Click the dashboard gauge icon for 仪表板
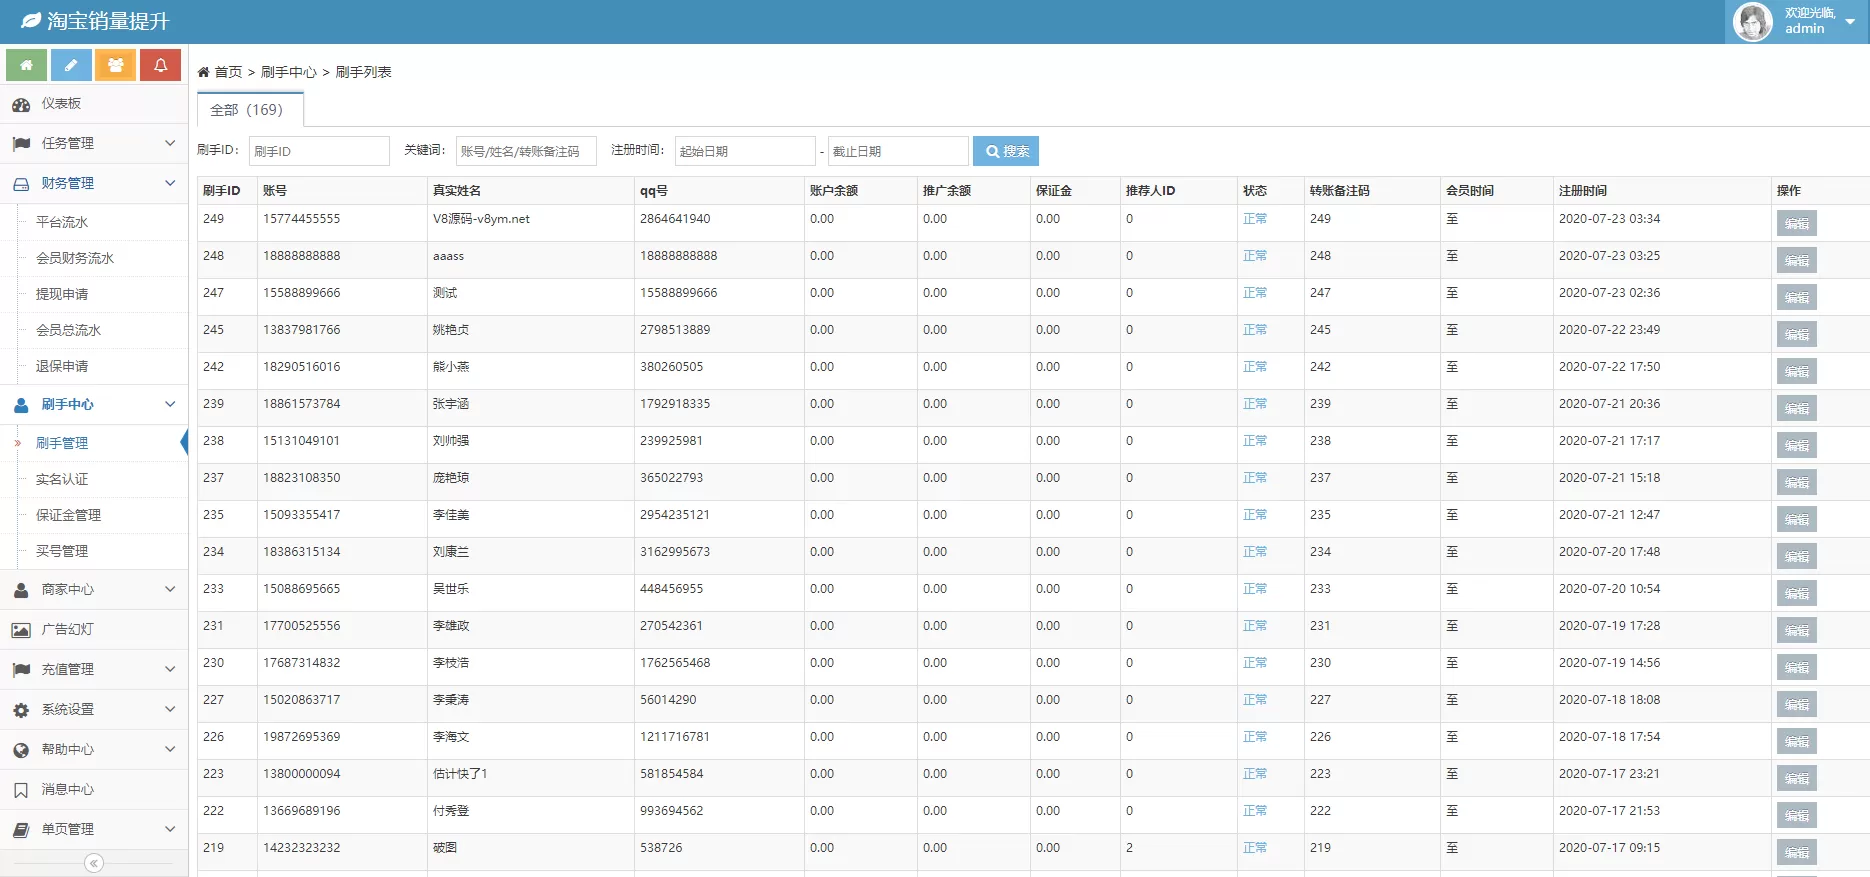 [21, 104]
